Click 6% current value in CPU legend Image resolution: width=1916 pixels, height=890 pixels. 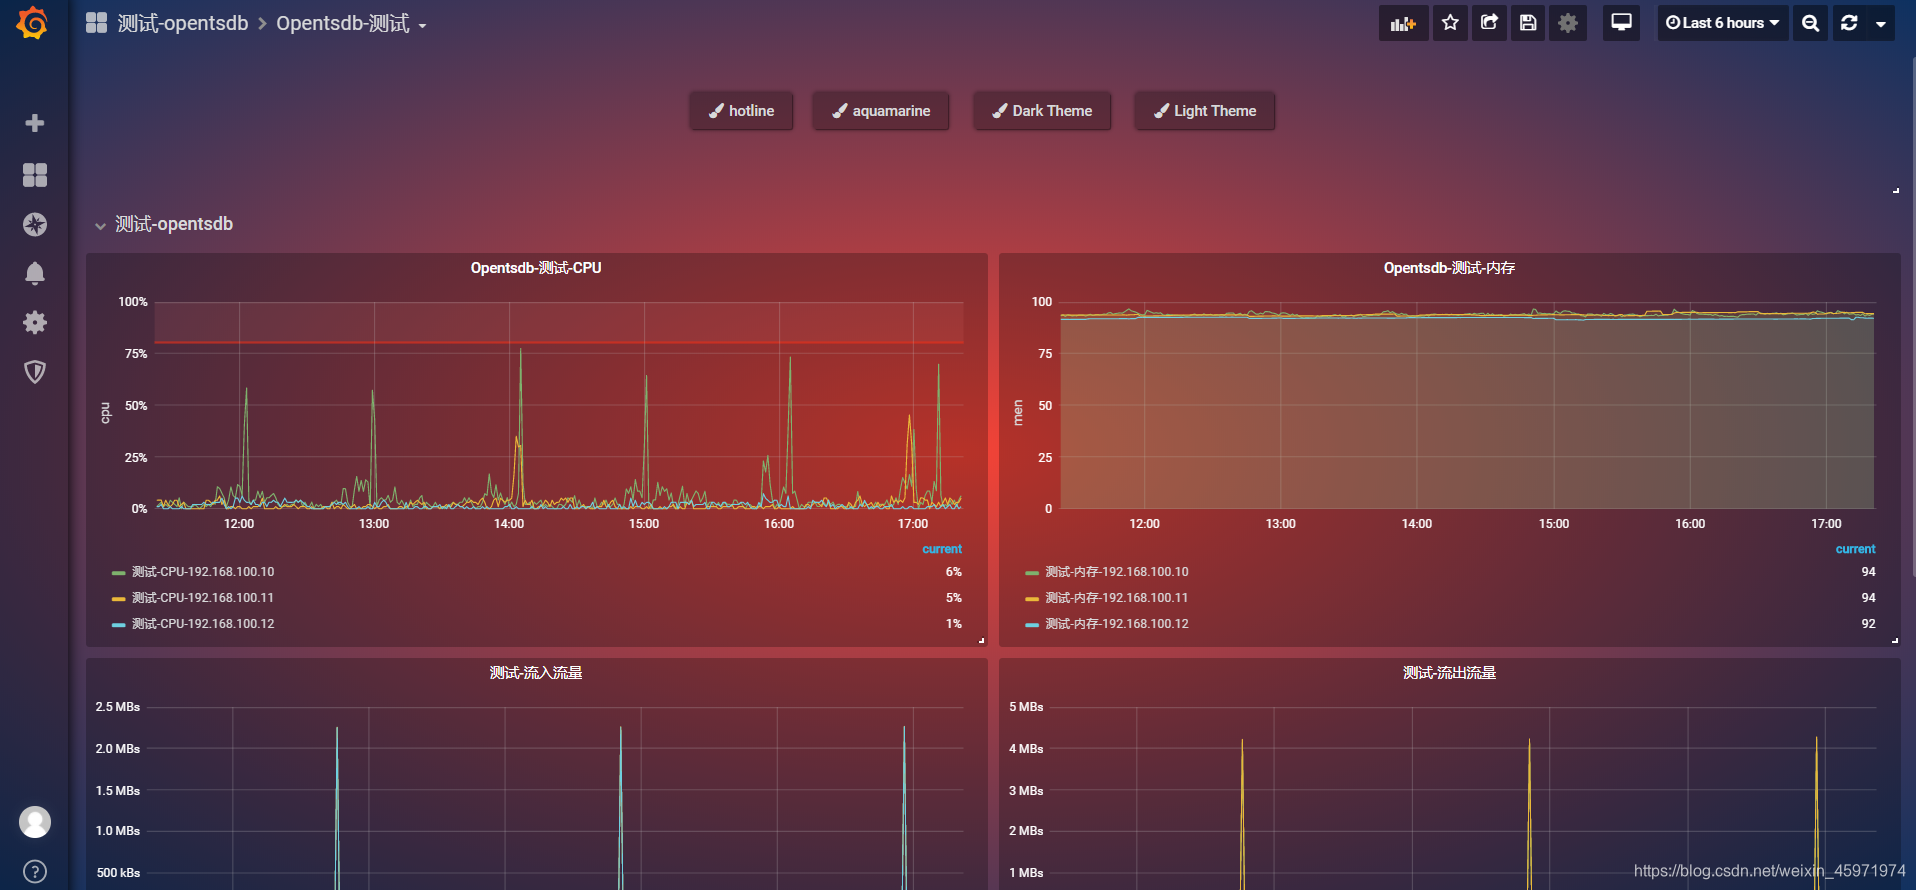click(954, 572)
